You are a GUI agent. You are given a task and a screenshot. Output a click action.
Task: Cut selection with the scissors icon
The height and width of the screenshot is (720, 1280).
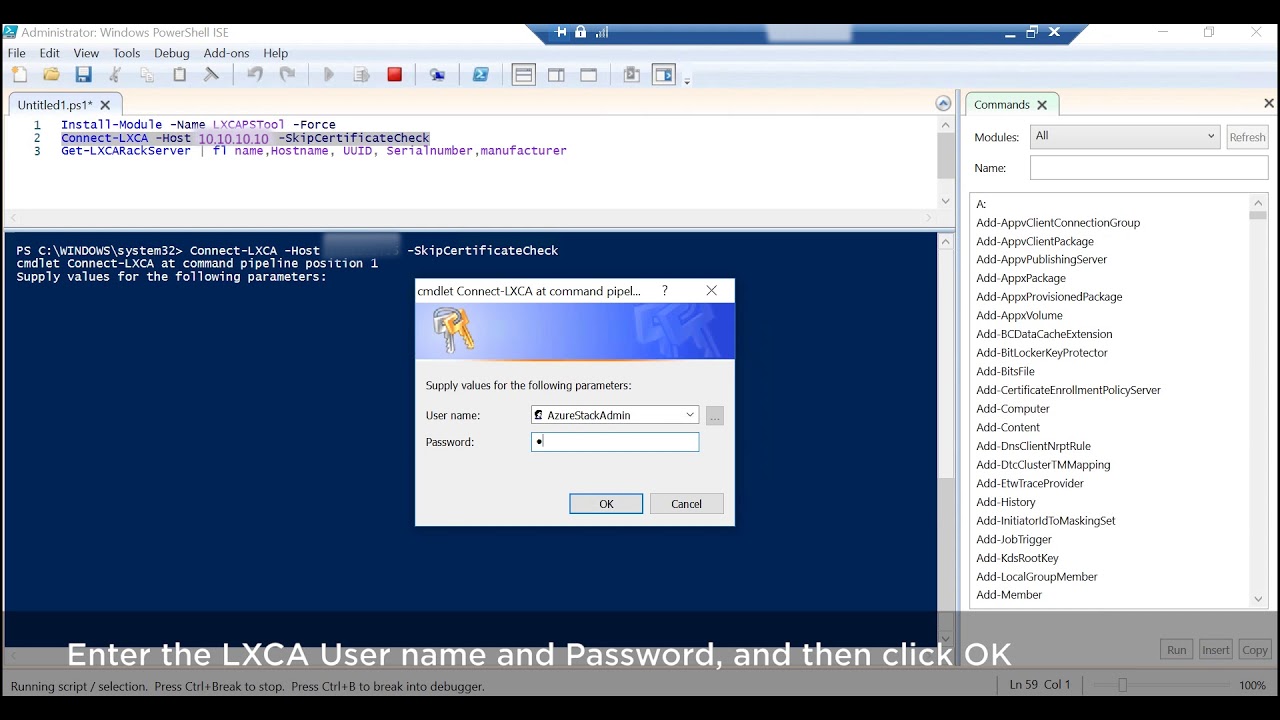(115, 75)
